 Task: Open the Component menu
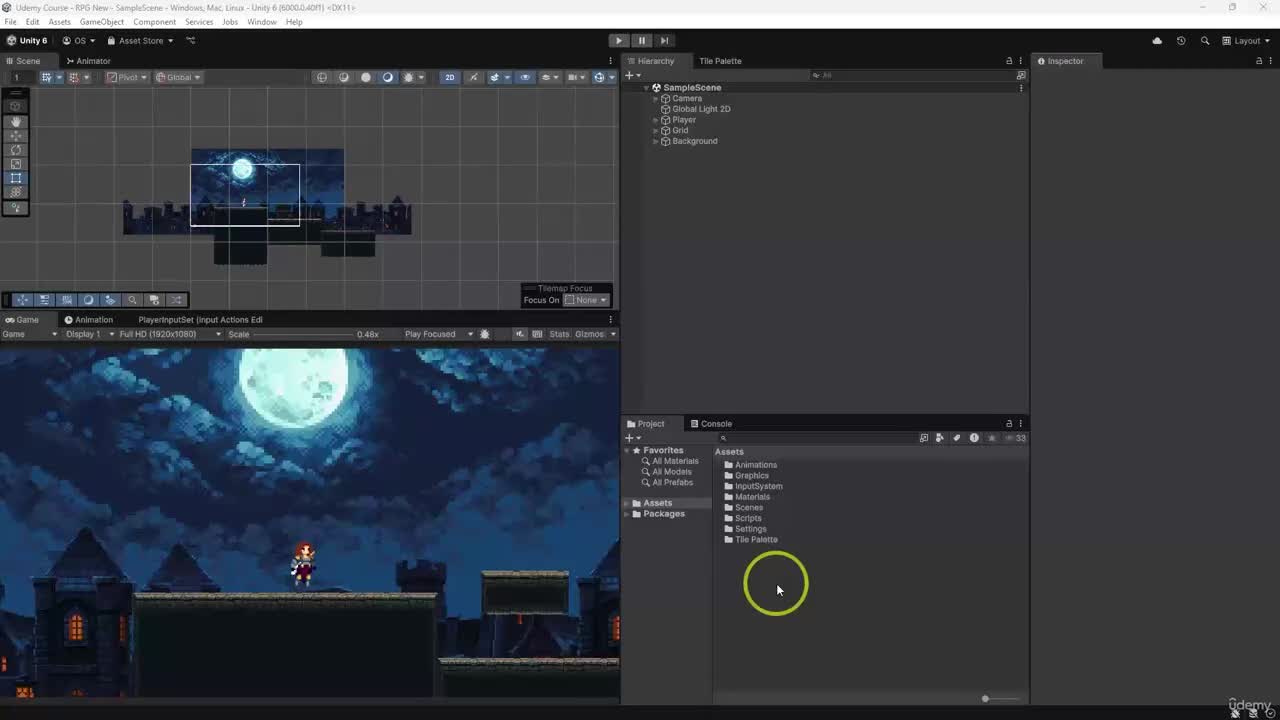(x=154, y=22)
